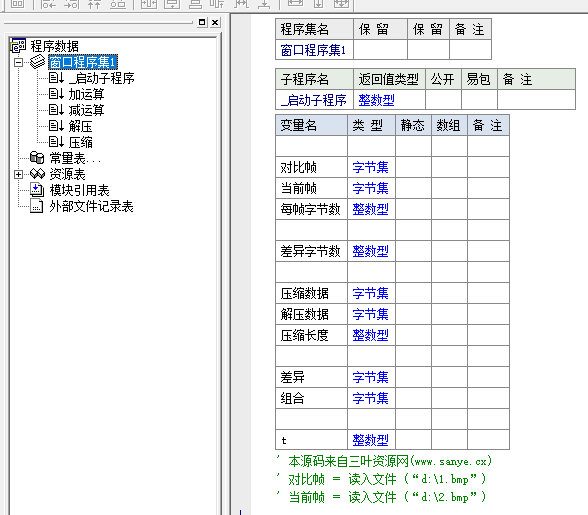Click the 窗口程序集1 cell in the table

tap(314, 50)
